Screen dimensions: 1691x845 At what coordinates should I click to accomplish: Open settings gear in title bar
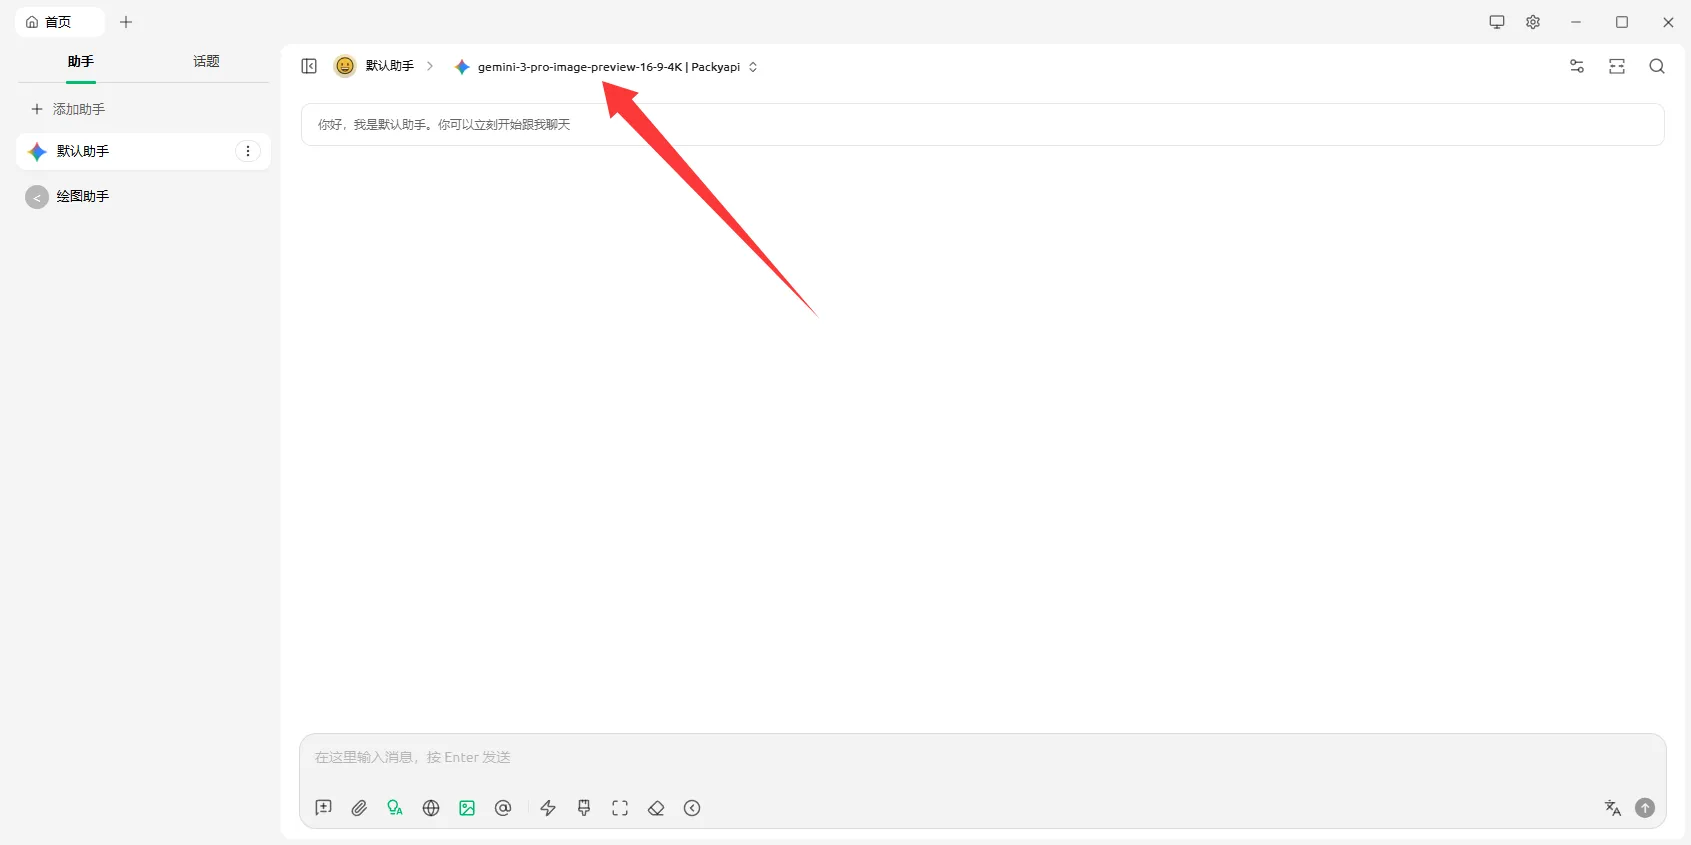pyautogui.click(x=1533, y=22)
